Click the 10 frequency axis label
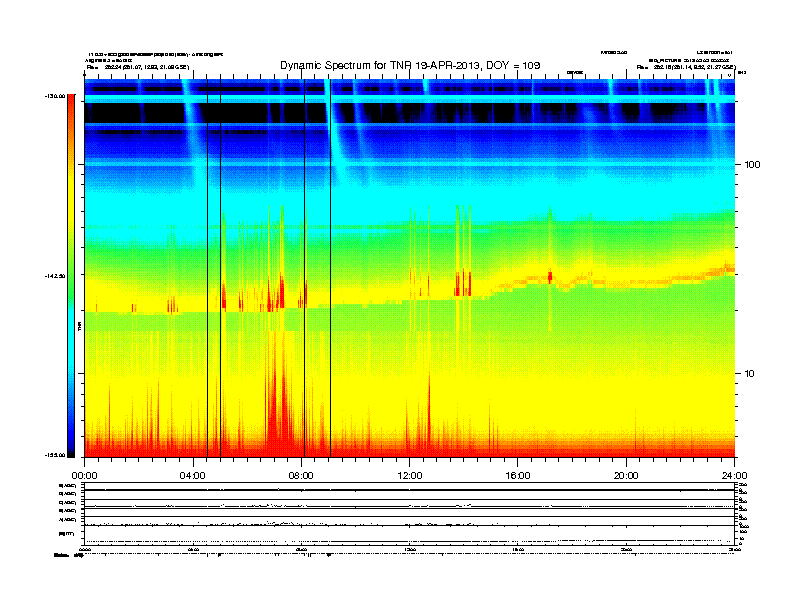Image resolution: width=792 pixels, height=612 pixels. [750, 374]
